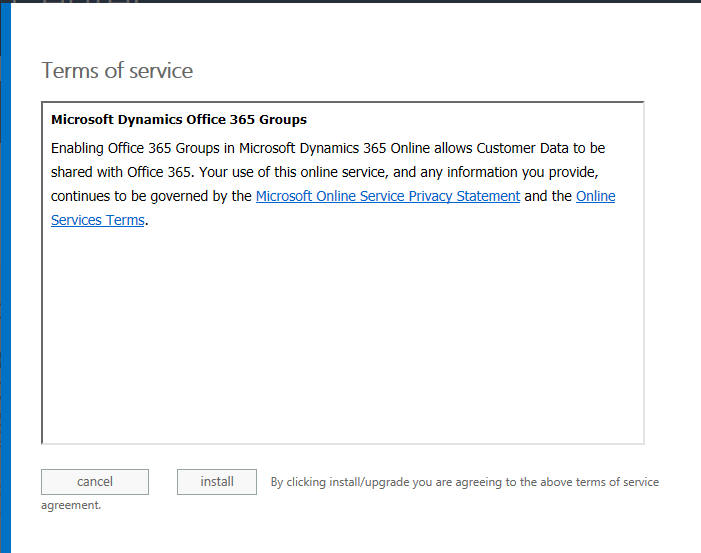Click the install button

click(x=217, y=482)
